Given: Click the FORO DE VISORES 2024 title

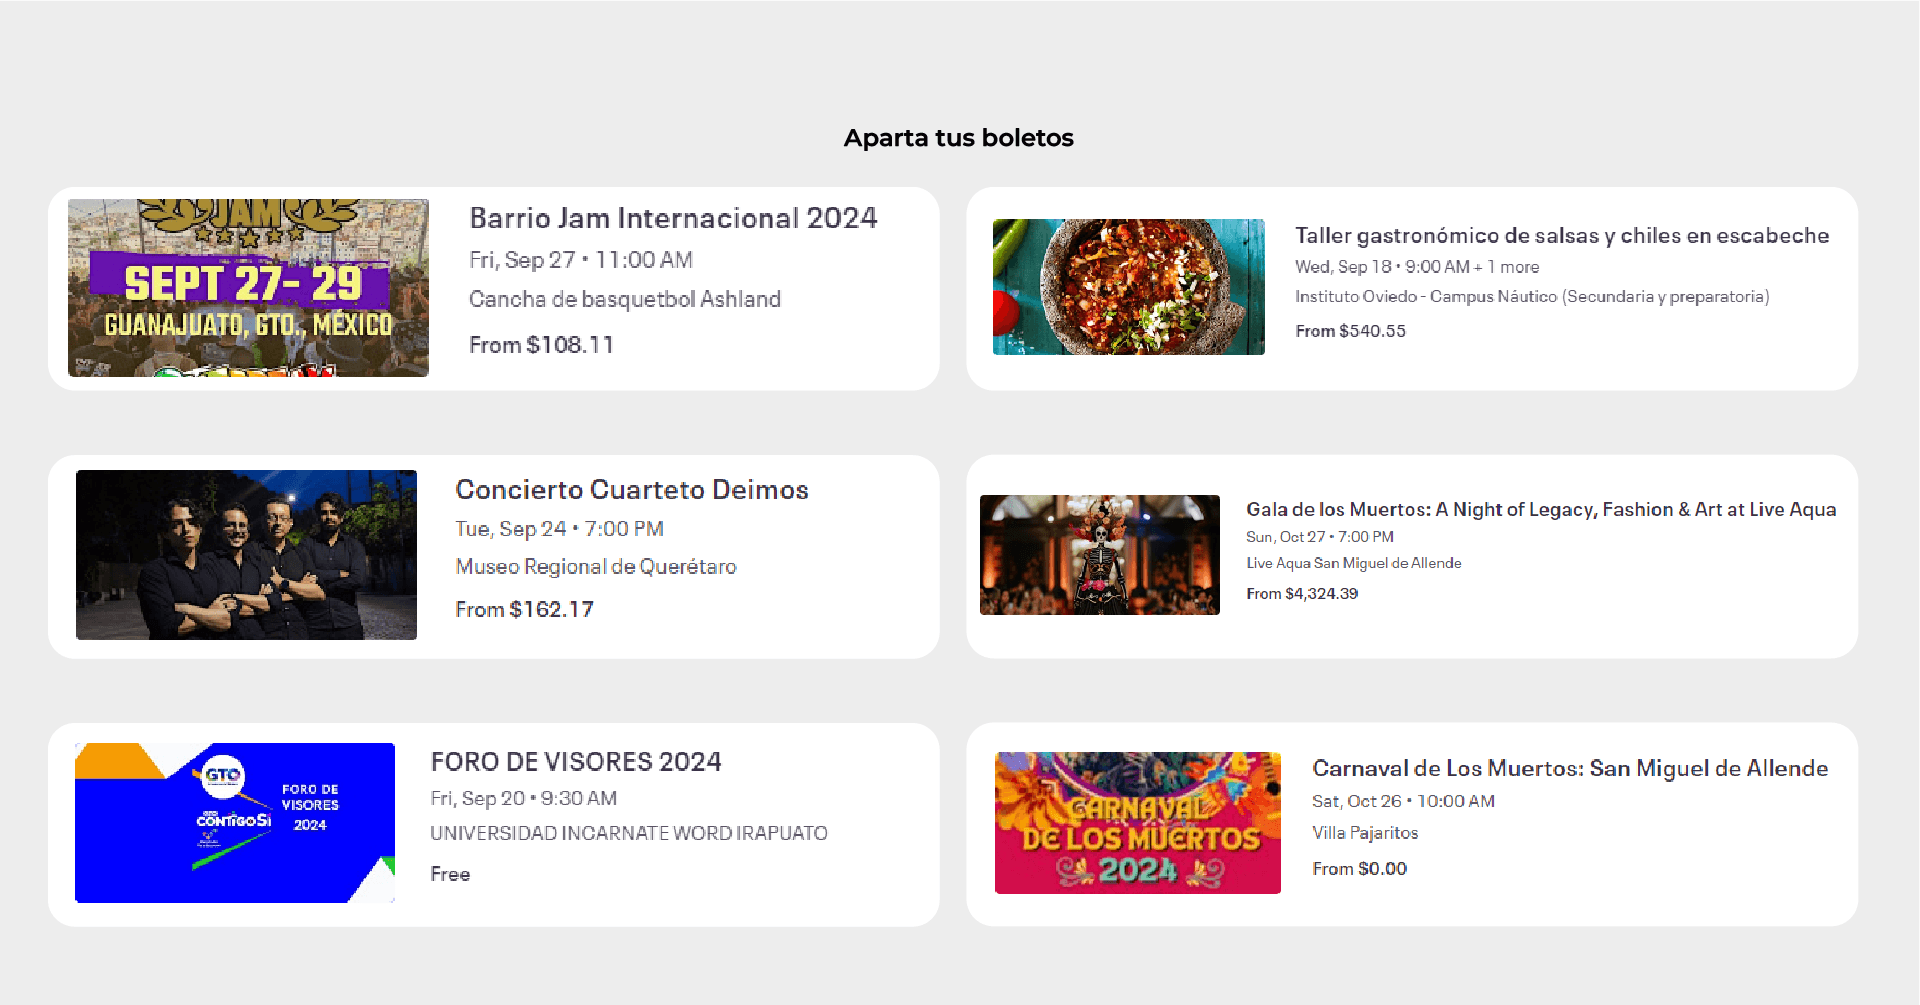Looking at the screenshot, I should point(576,762).
